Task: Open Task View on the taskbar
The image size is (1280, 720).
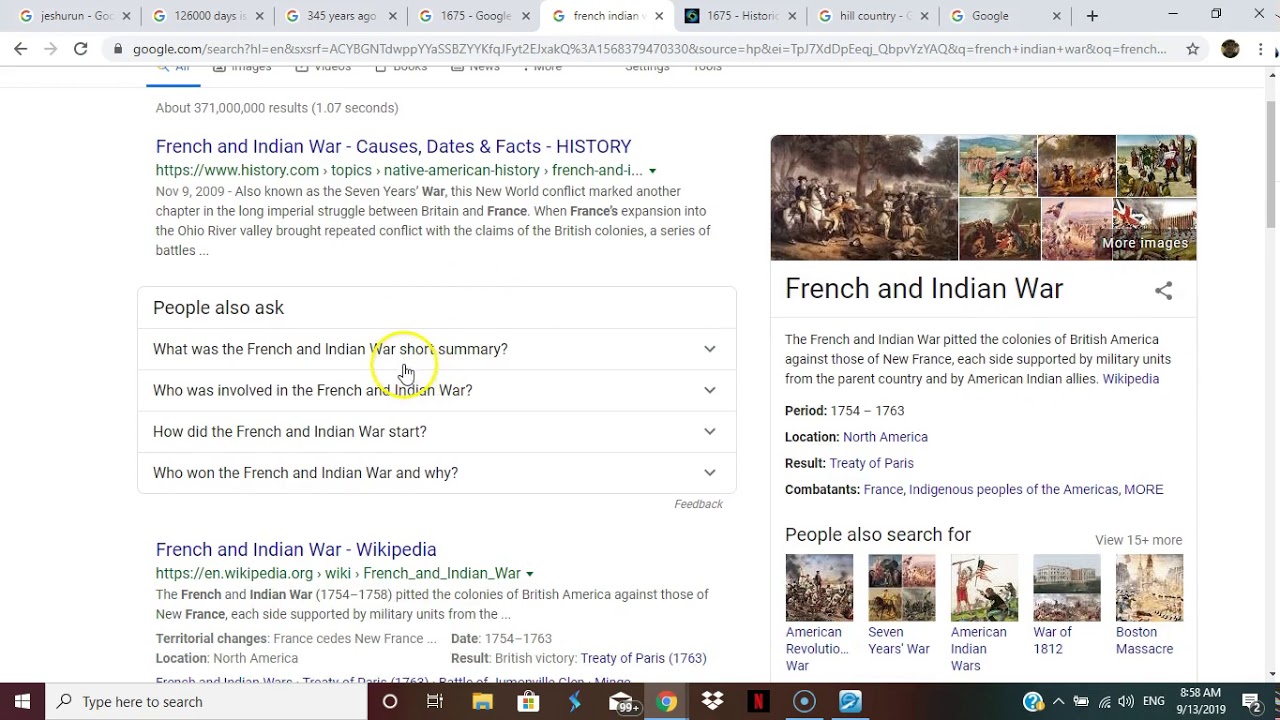Action: click(x=435, y=702)
